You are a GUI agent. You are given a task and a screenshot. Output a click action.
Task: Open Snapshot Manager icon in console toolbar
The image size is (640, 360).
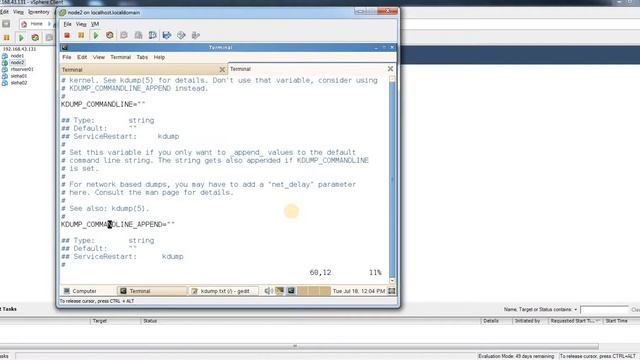pos(153,36)
